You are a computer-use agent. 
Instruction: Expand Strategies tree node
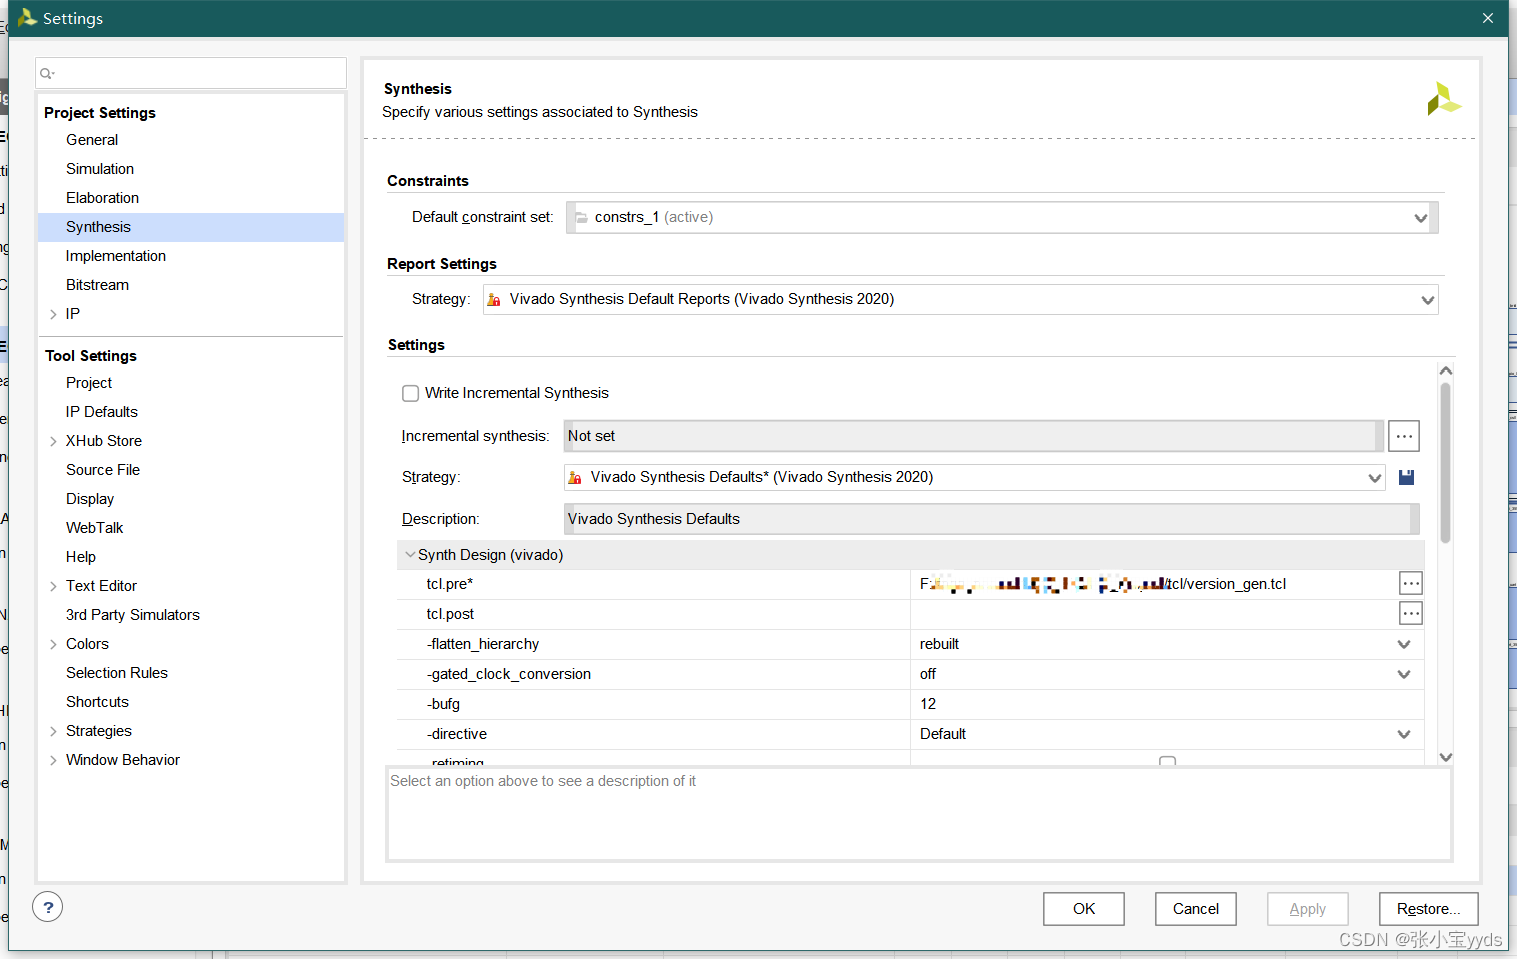[x=53, y=731]
